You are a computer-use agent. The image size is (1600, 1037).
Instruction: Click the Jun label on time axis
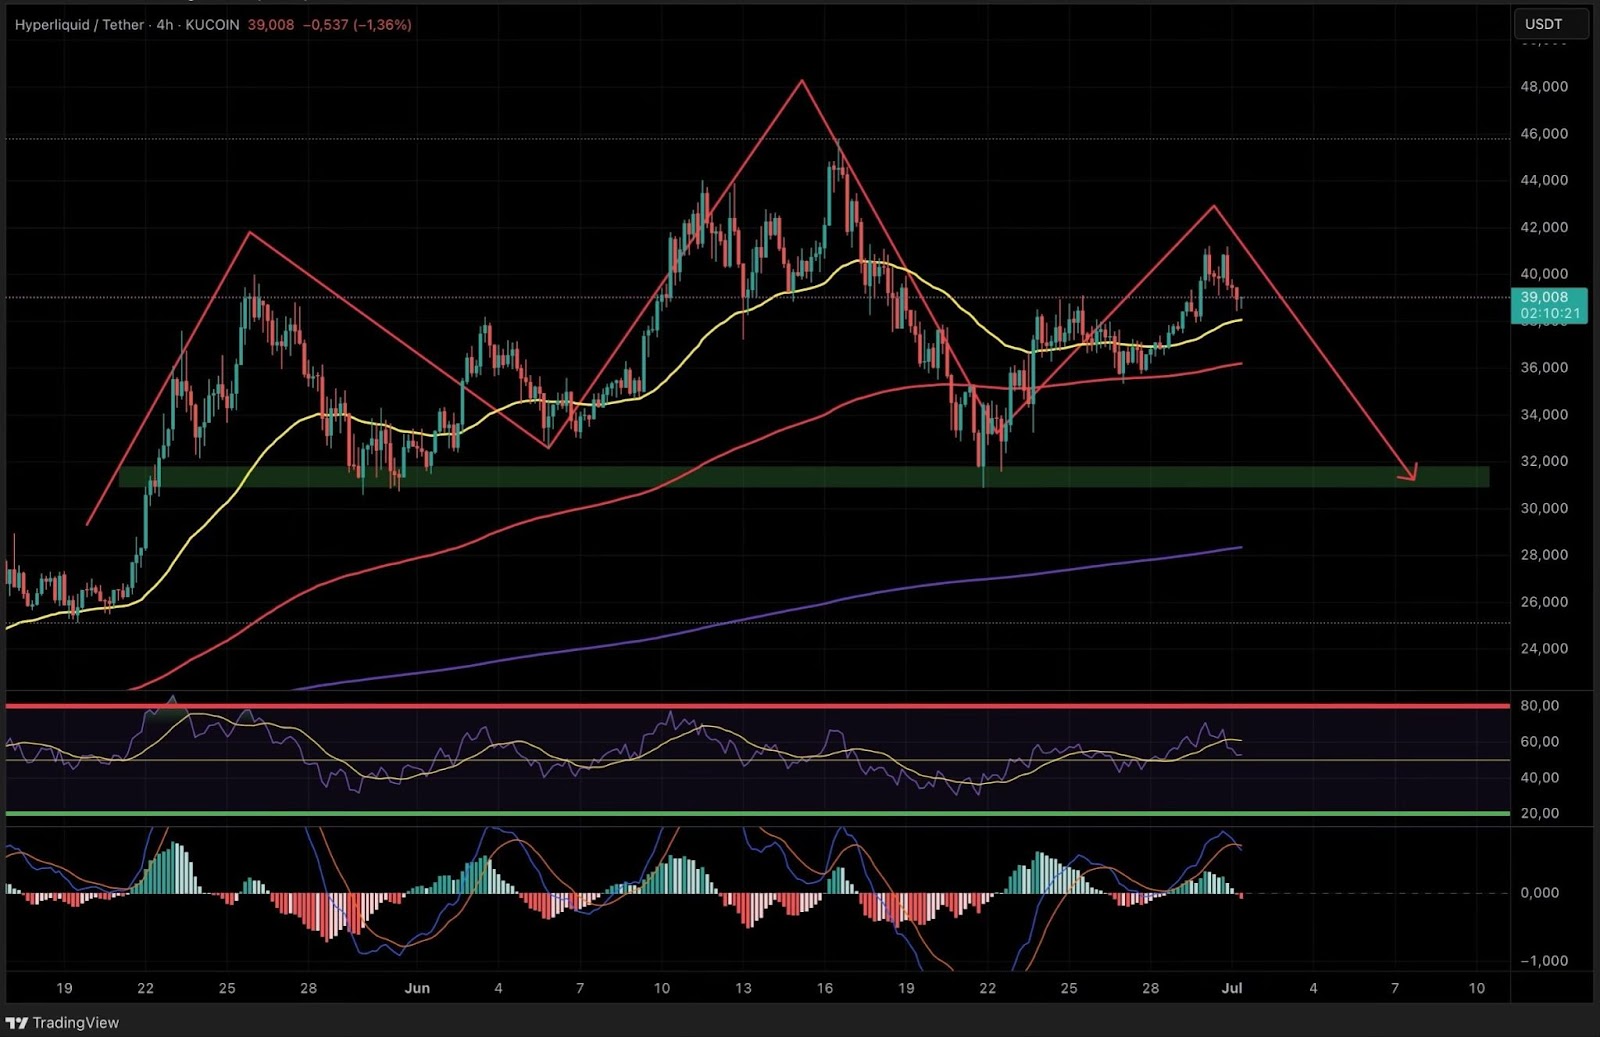point(417,988)
